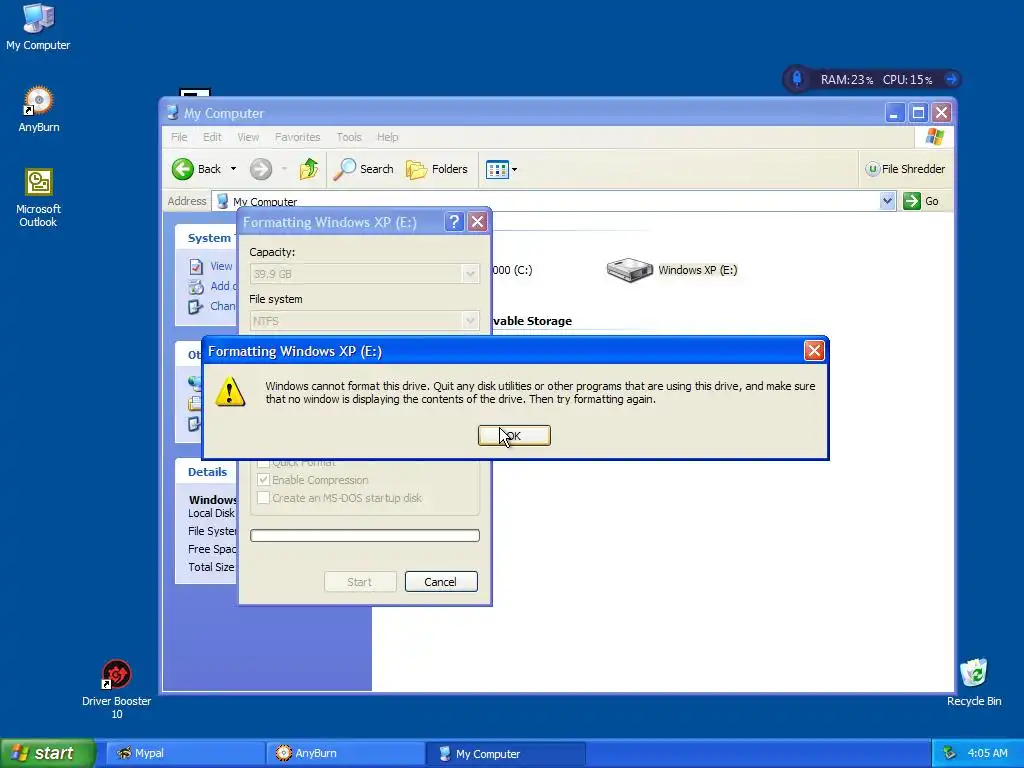
Task: Click the rocket icon on RAM widget
Action: 797,79
